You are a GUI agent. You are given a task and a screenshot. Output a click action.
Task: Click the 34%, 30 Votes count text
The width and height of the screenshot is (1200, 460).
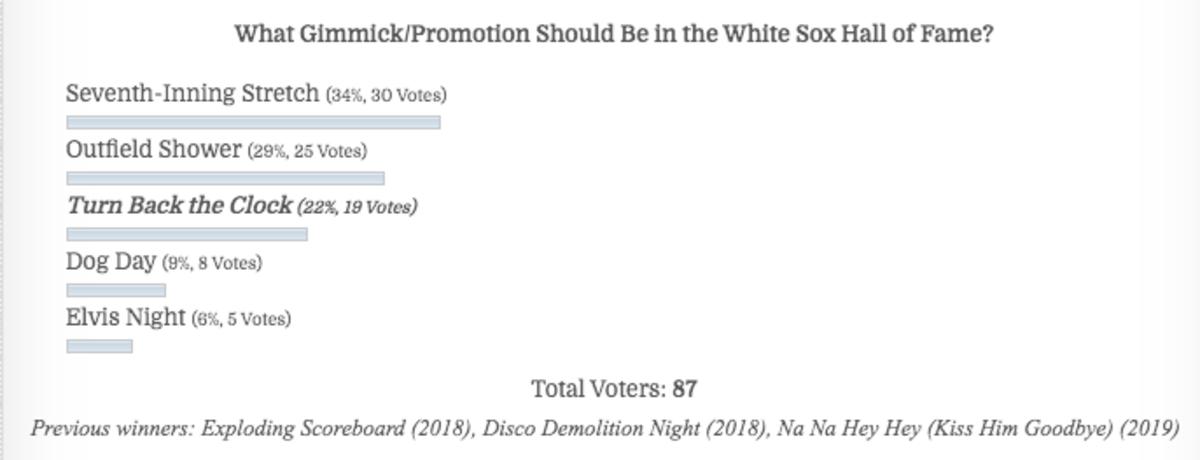coord(386,96)
